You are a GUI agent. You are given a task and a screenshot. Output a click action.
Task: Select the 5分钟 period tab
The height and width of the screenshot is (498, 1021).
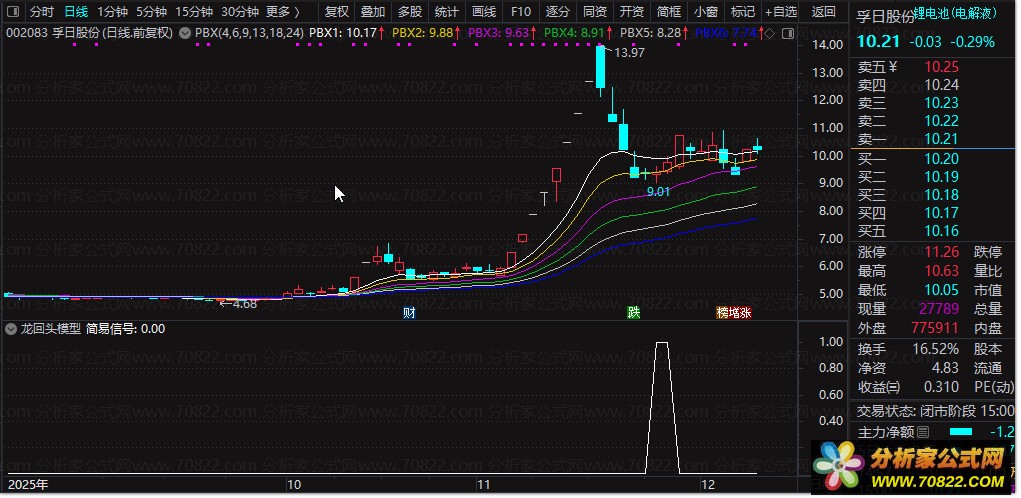coord(151,12)
